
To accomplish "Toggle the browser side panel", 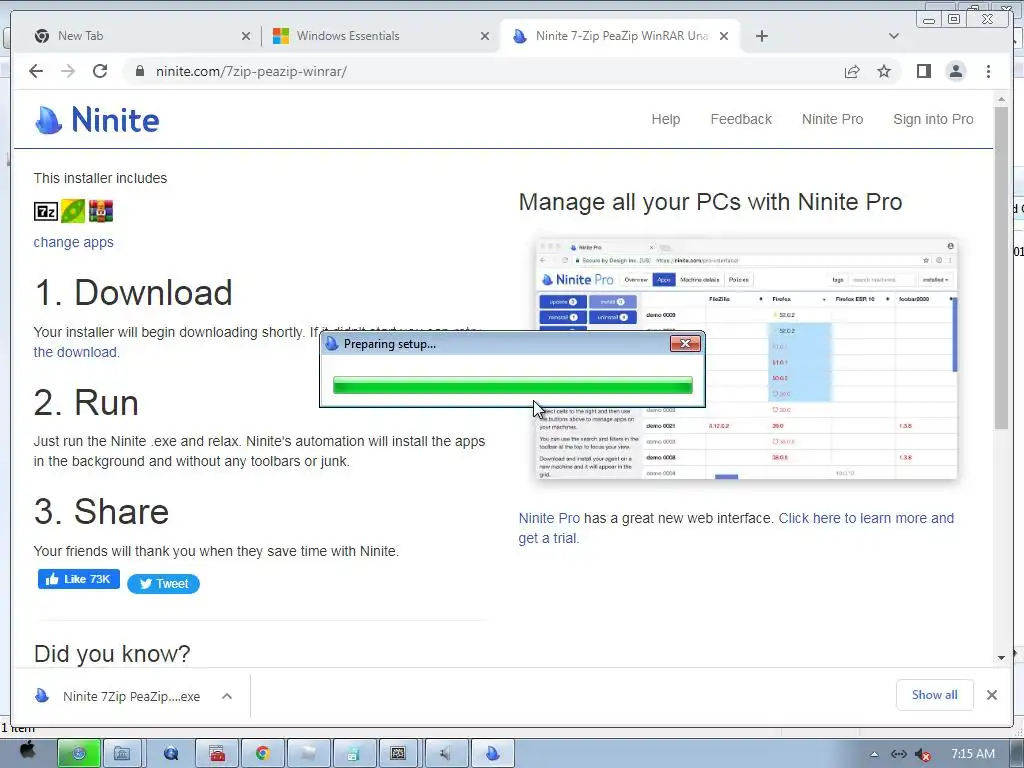I will tap(923, 71).
